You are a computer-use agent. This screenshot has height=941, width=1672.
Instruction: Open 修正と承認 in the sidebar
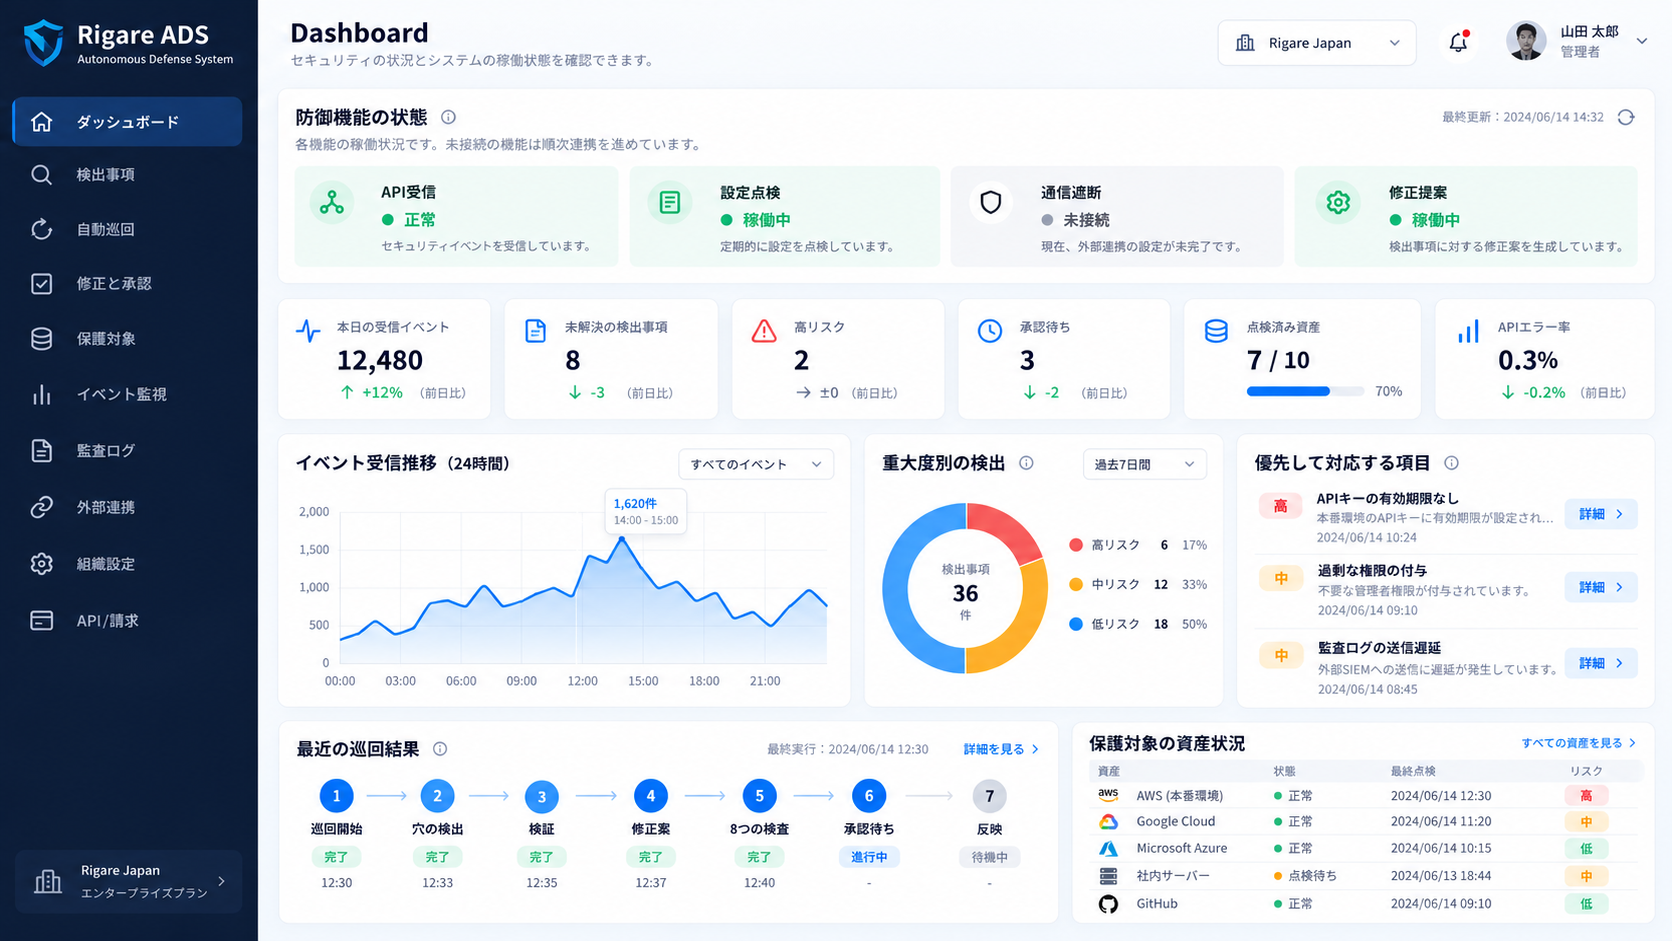click(x=127, y=284)
